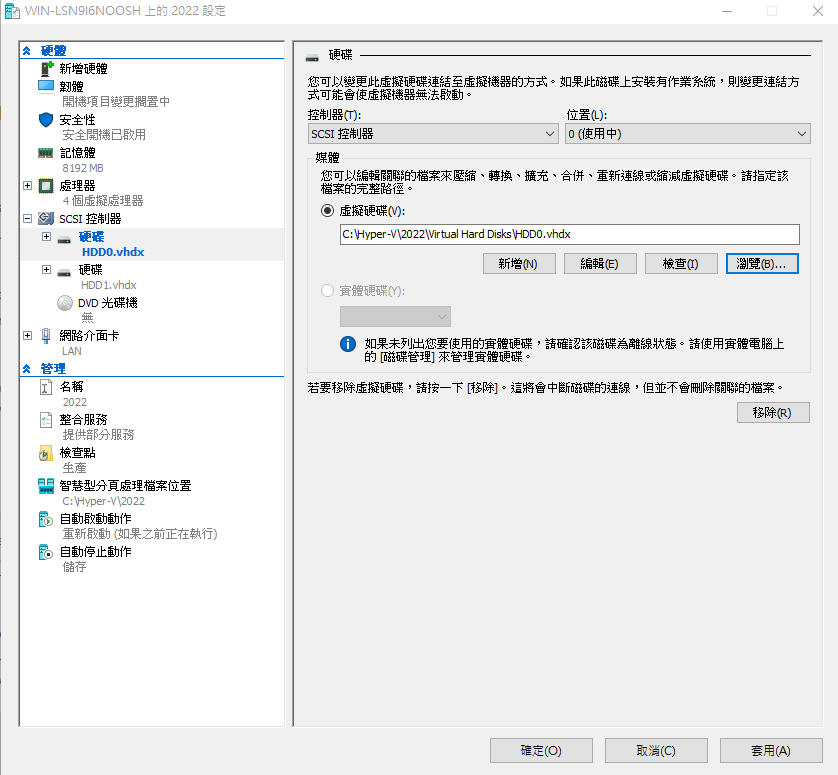Select the 整合服務 item
This screenshot has width=838, height=775.
[83, 420]
